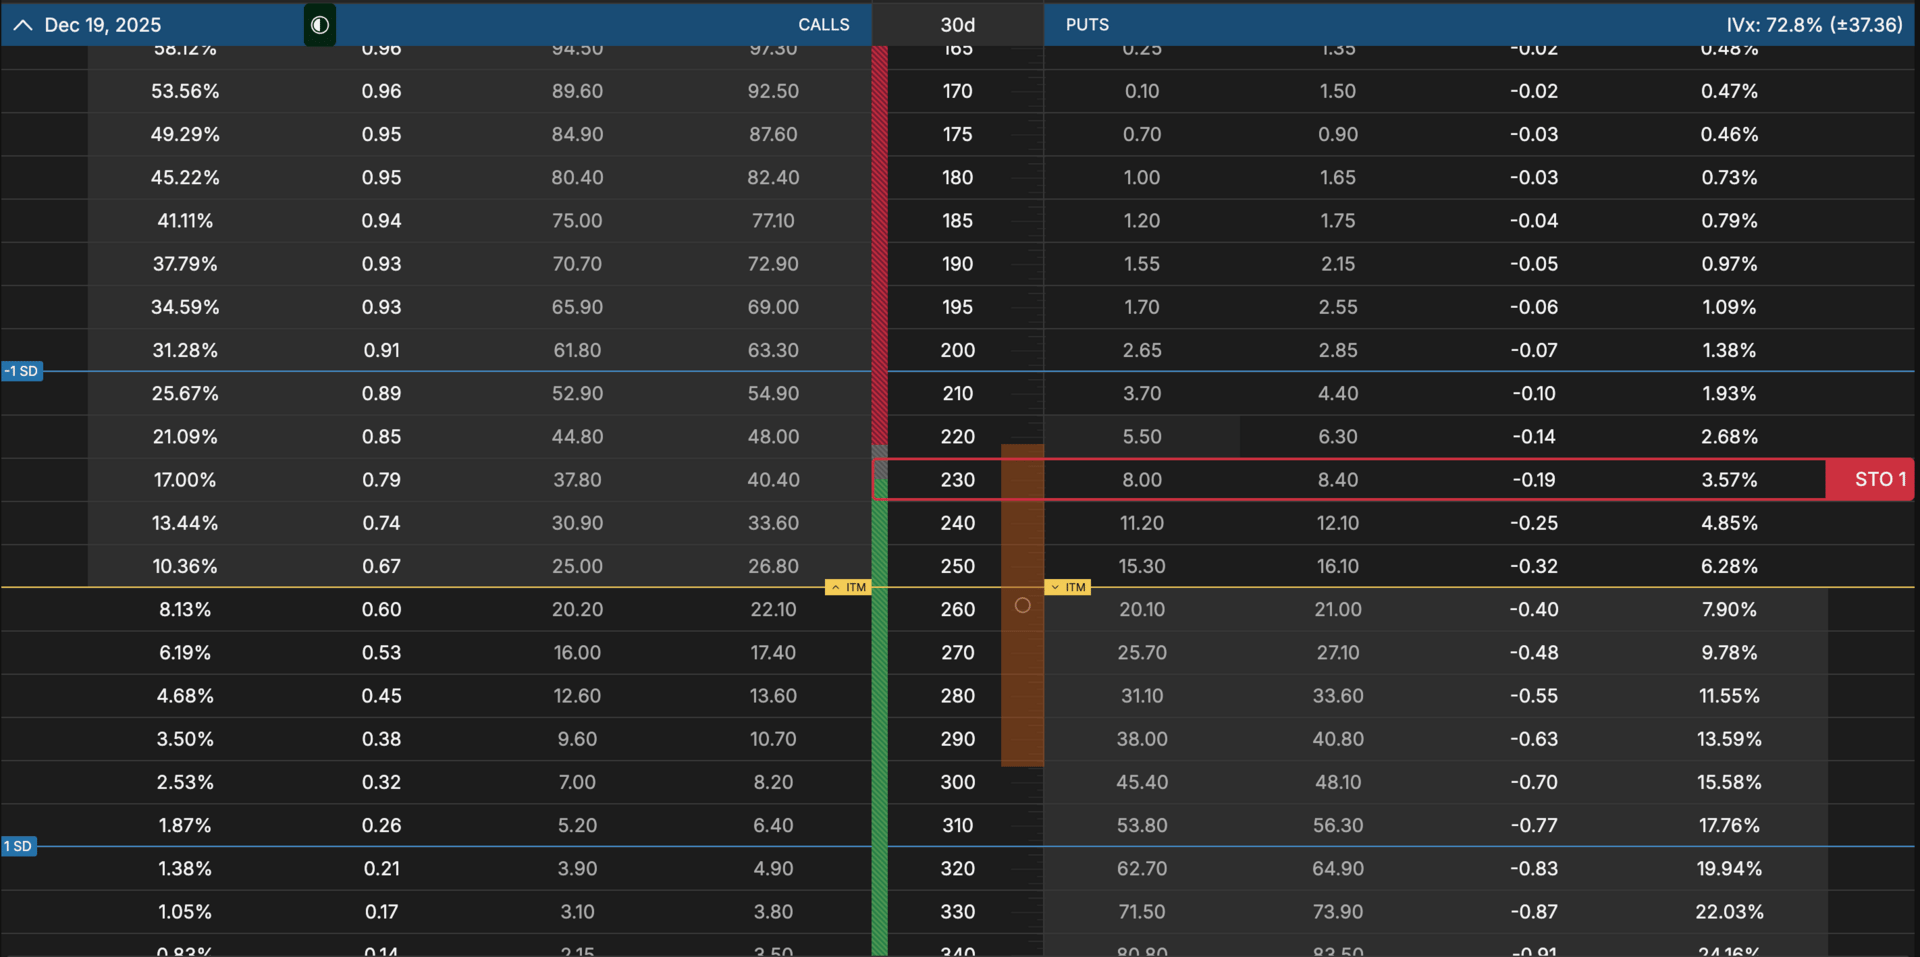Click the -1 SD marker label
This screenshot has height=957, width=1920.
[x=22, y=371]
